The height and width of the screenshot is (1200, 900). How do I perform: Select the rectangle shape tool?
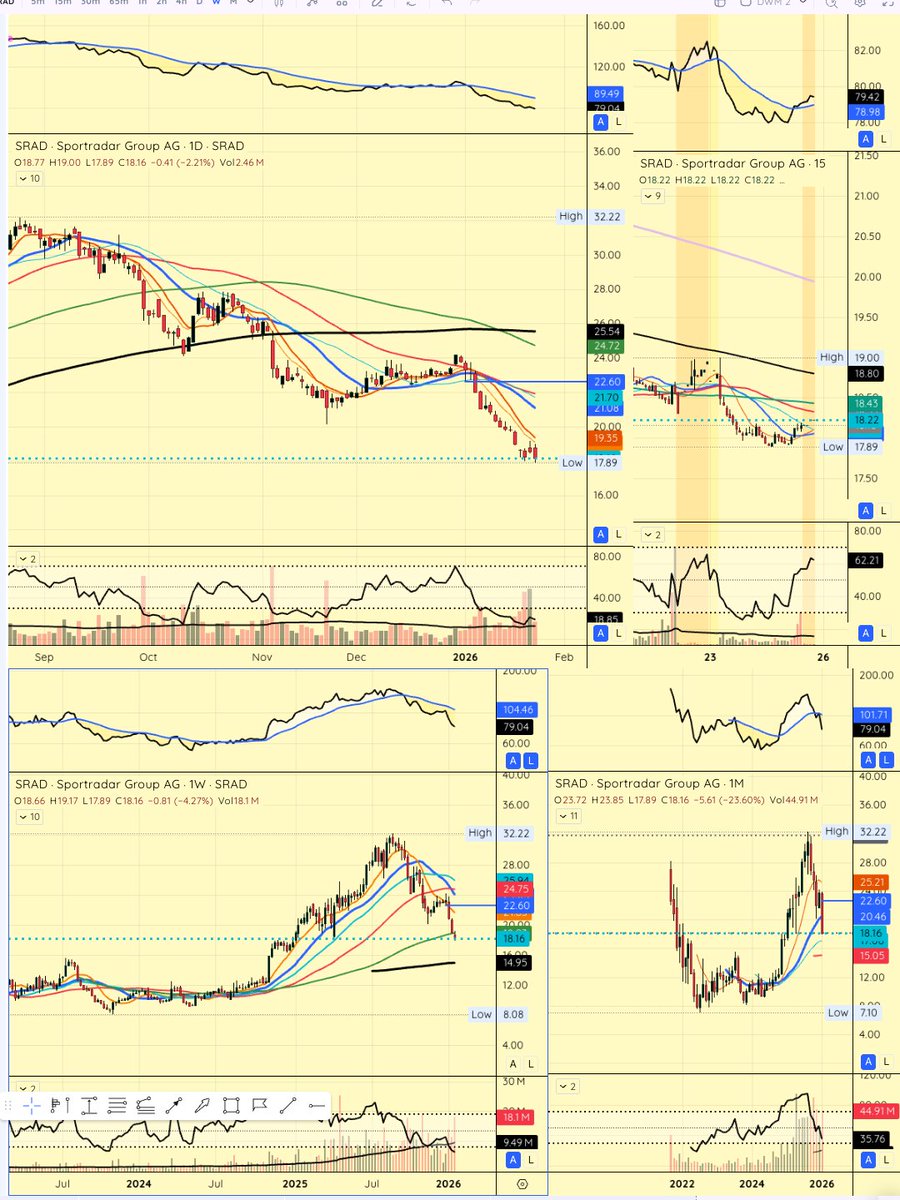pyautogui.click(x=231, y=1105)
